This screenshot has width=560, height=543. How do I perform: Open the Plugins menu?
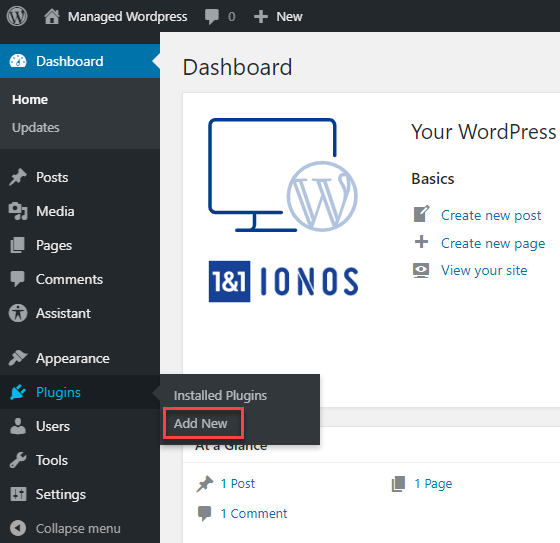[58, 392]
